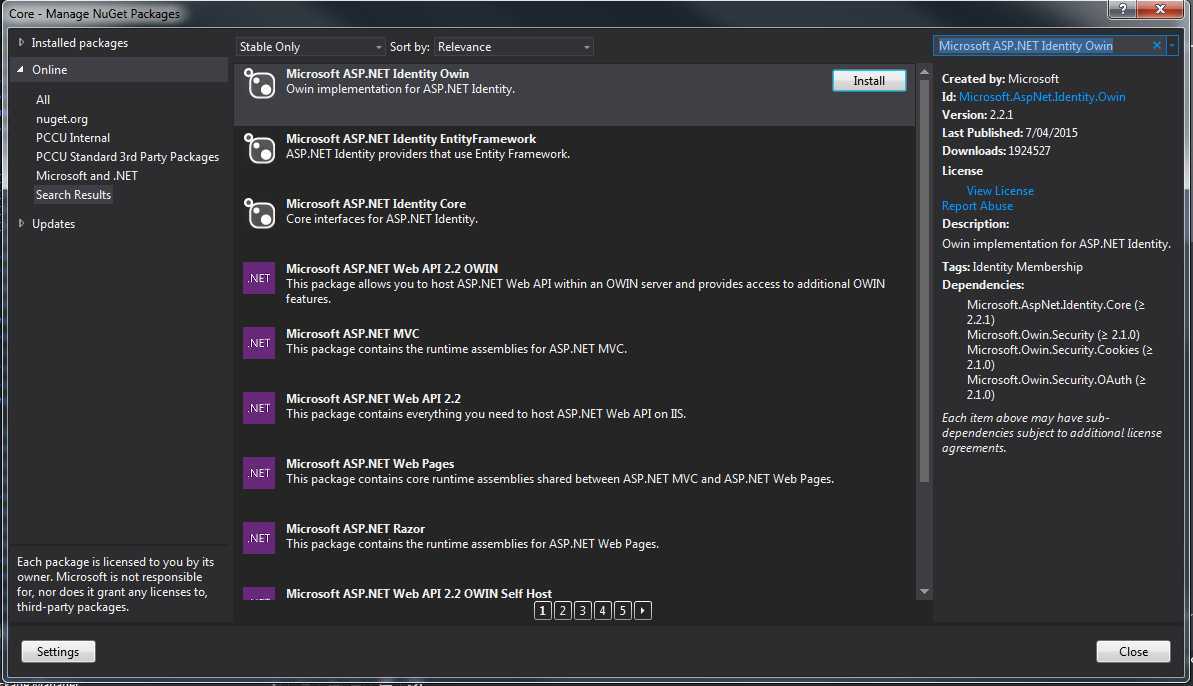
Task: Select the All source under Online
Action: [x=43, y=100]
